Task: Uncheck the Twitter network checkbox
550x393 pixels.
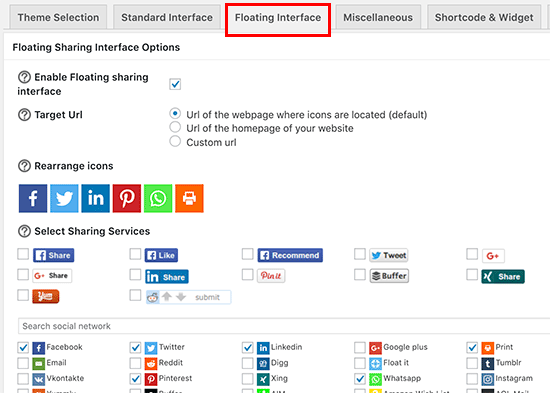Action: tap(135, 348)
